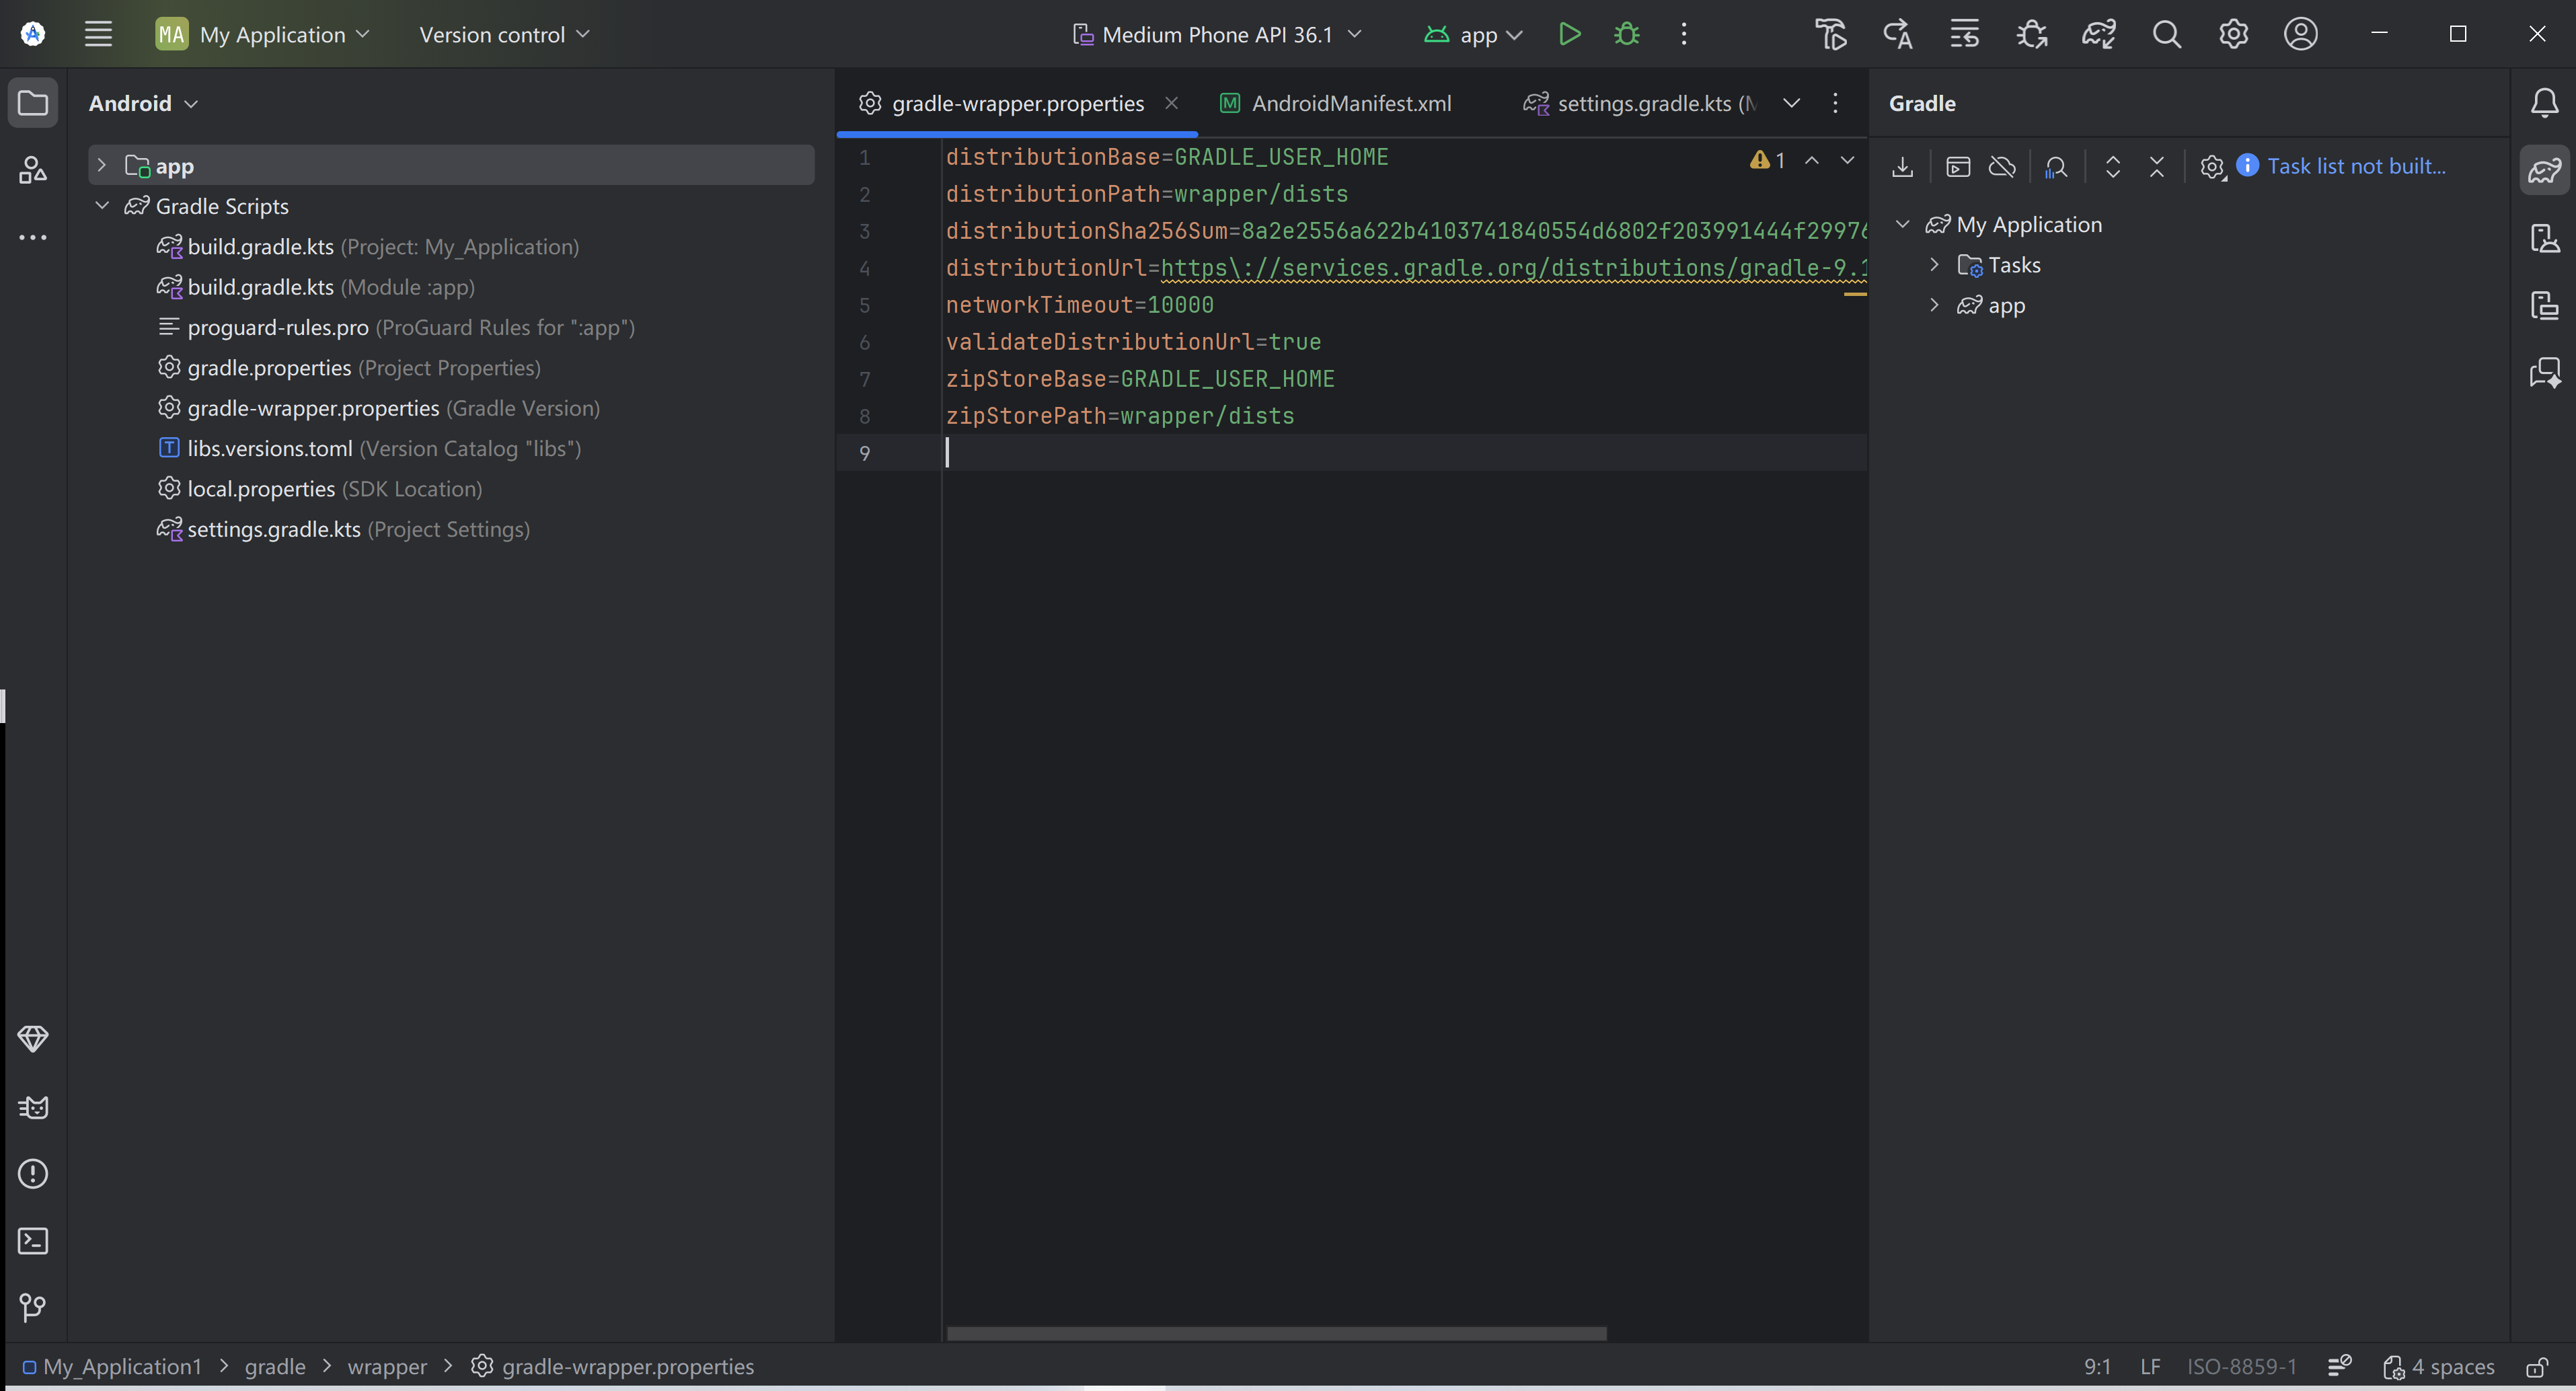
Task: Expand Tasks node in the Gradle panel
Action: [x=1934, y=265]
